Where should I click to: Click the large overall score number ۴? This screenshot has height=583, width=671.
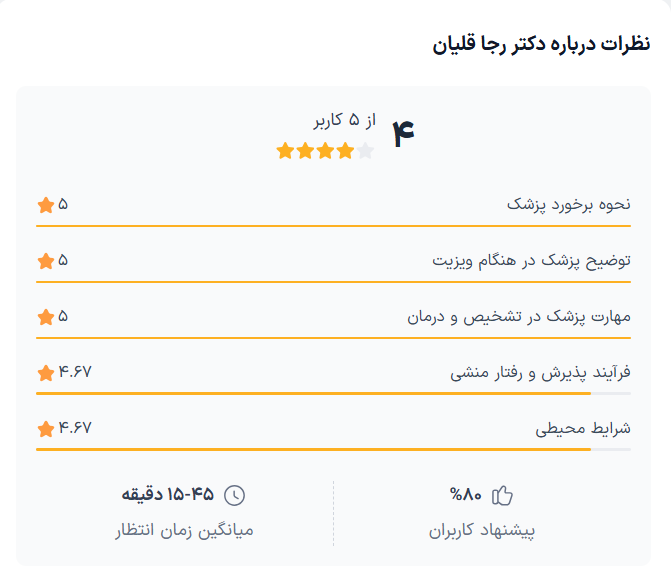403,134
